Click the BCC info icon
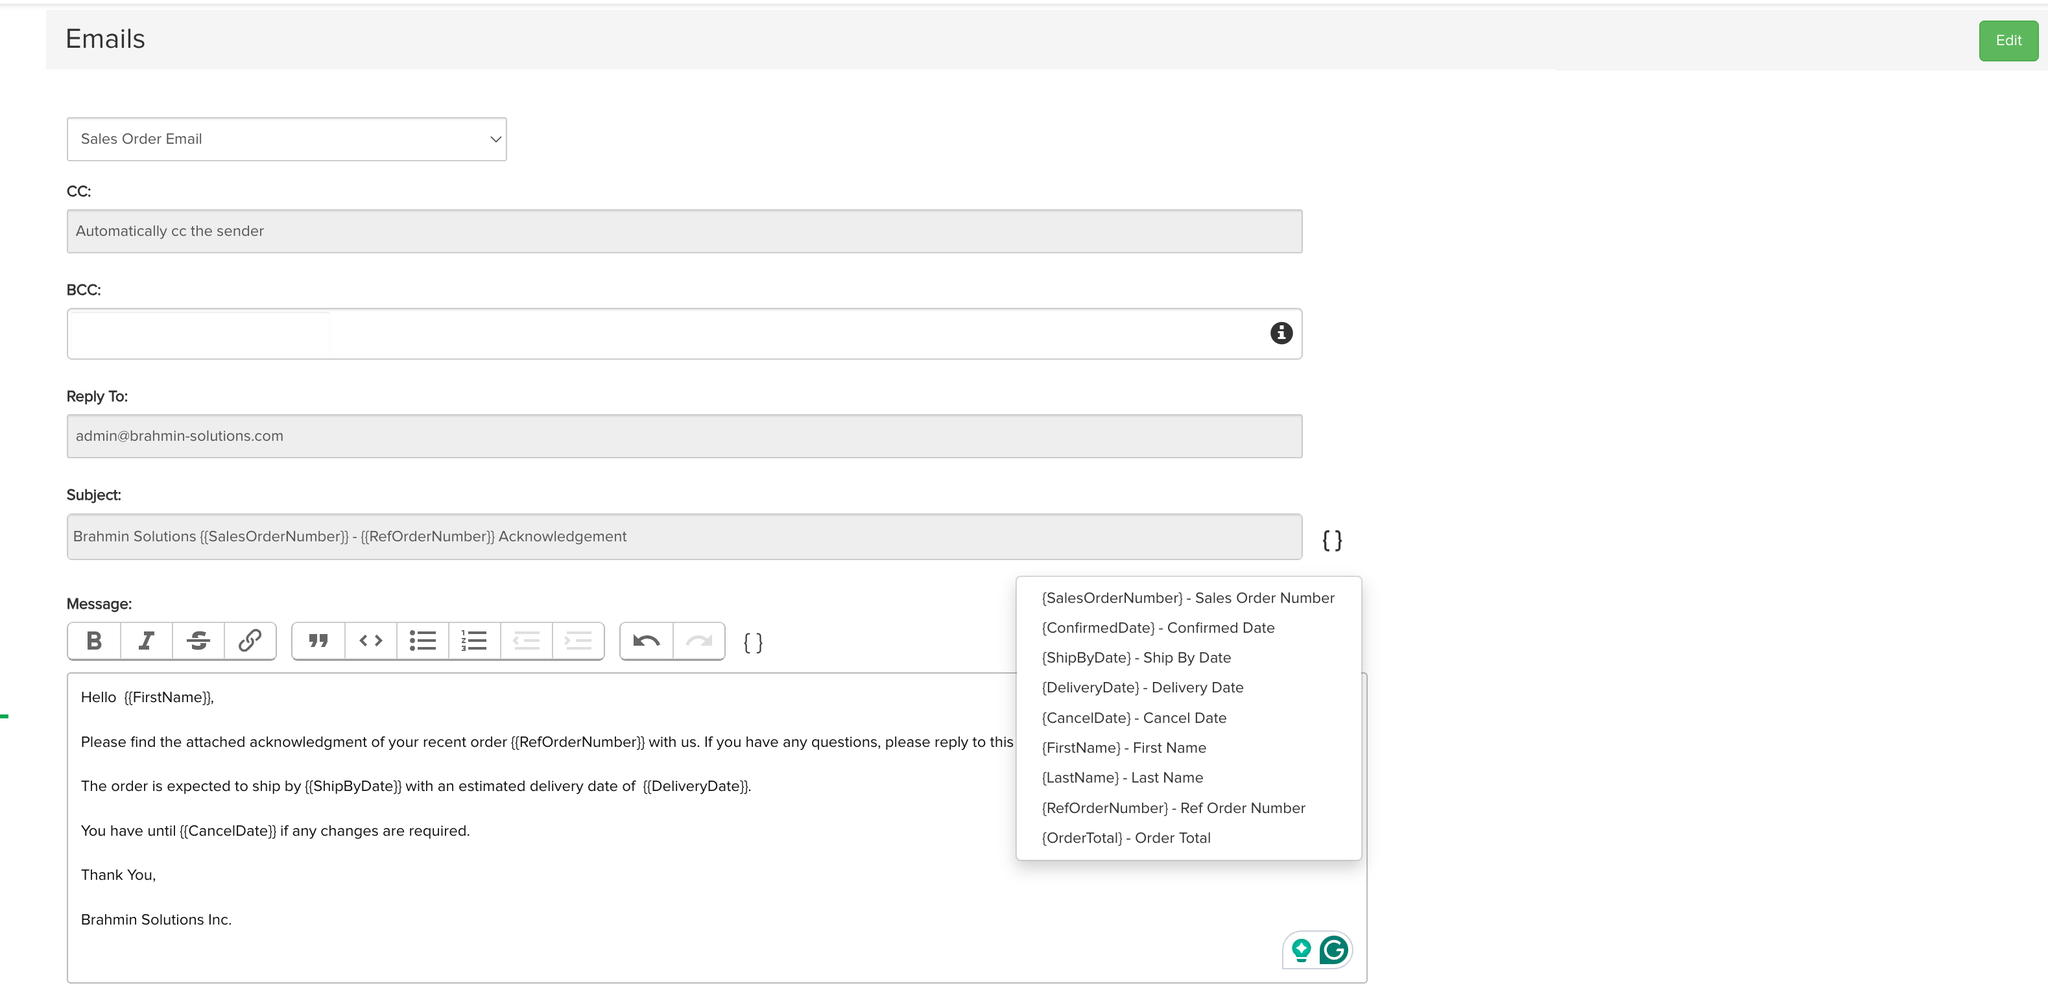Image resolution: width=2048 pixels, height=997 pixels. [1281, 333]
